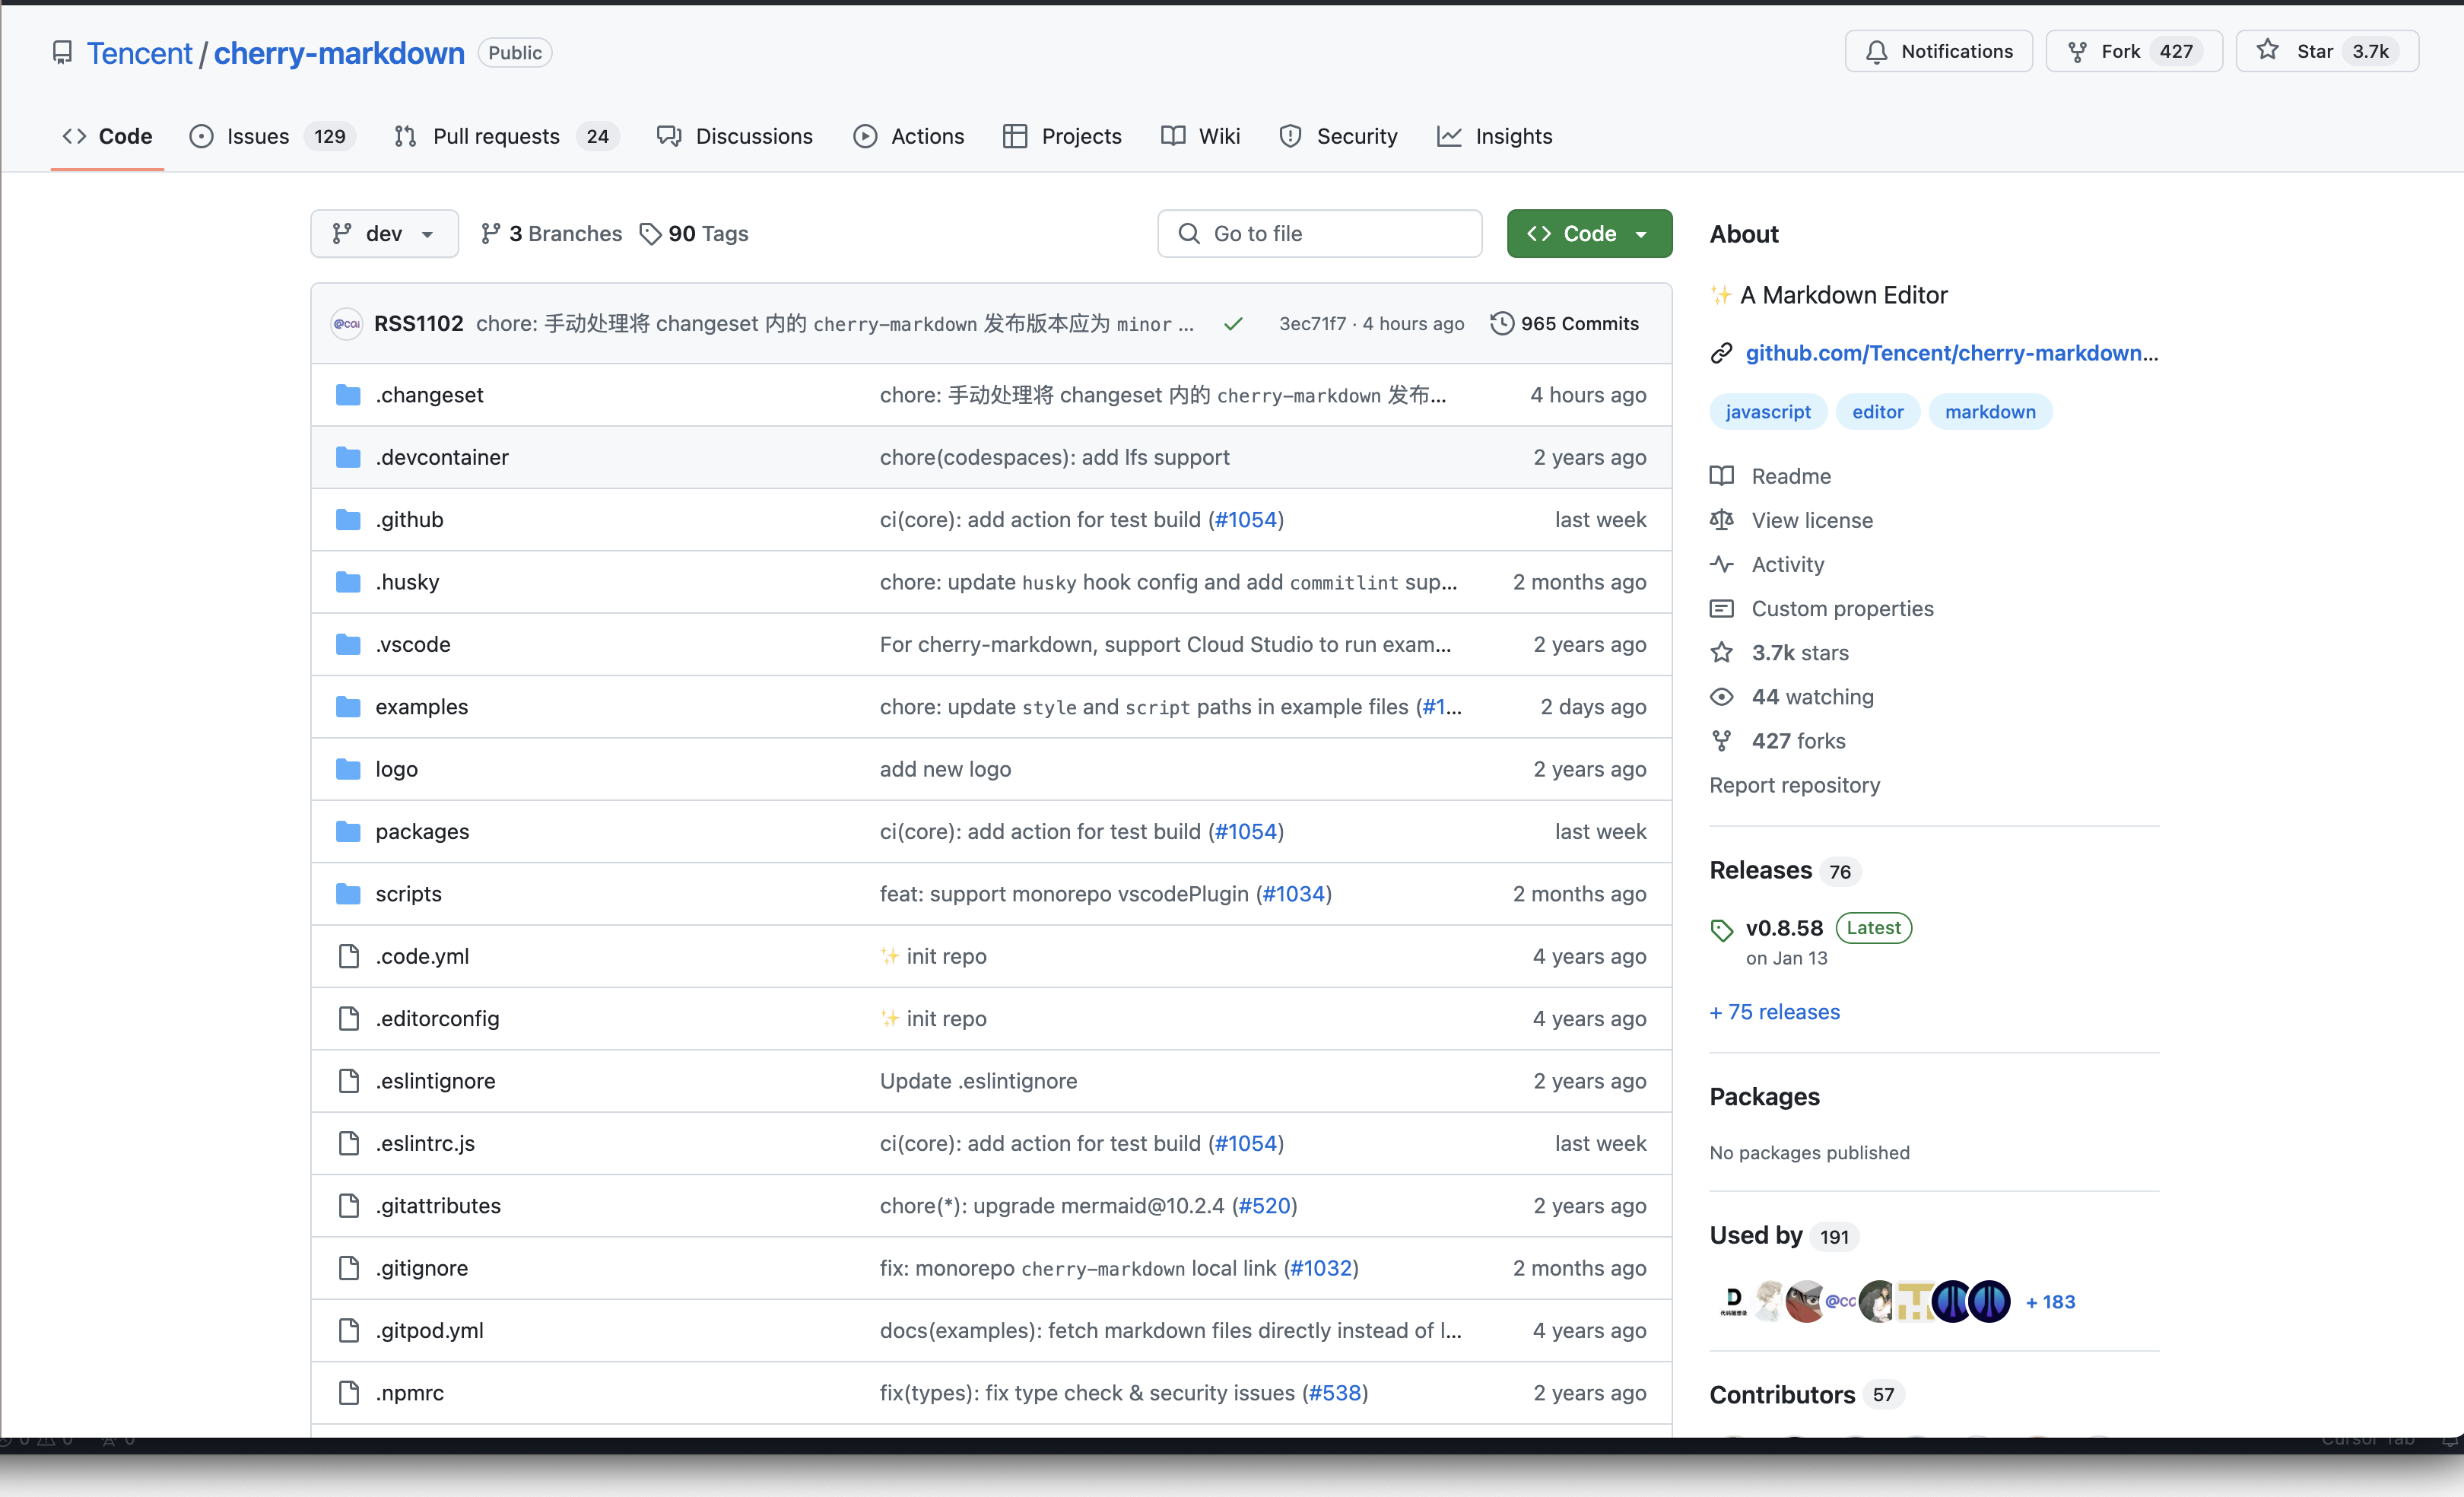Click the tags icon near 90 Tags
2464x1497 pixels.
click(650, 234)
